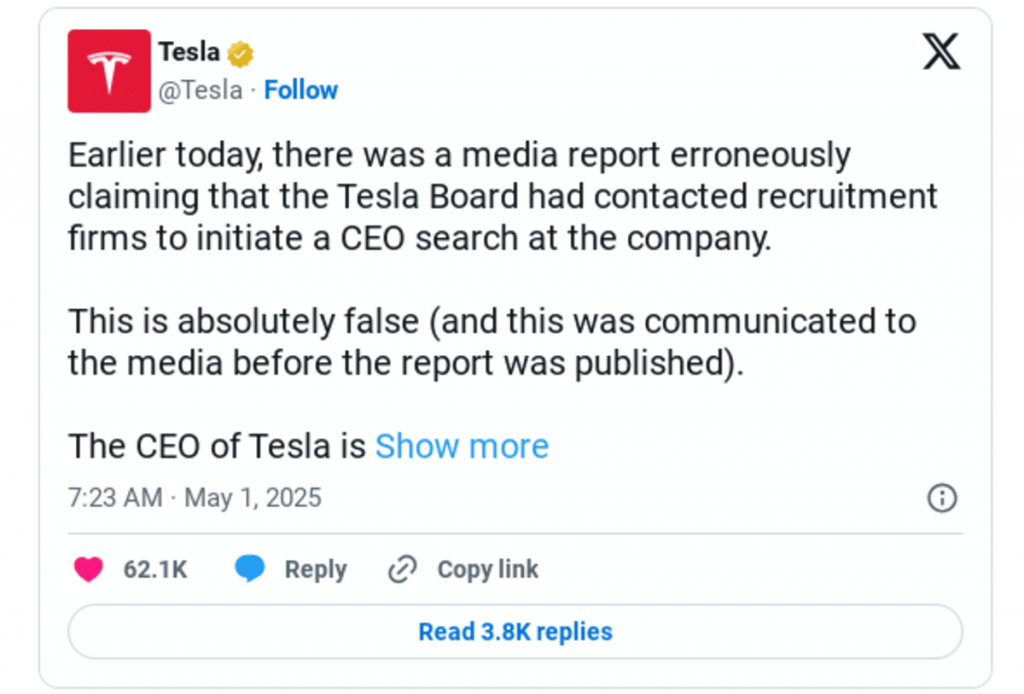
Task: Click the Reply text label
Action: pyautogui.click(x=315, y=570)
